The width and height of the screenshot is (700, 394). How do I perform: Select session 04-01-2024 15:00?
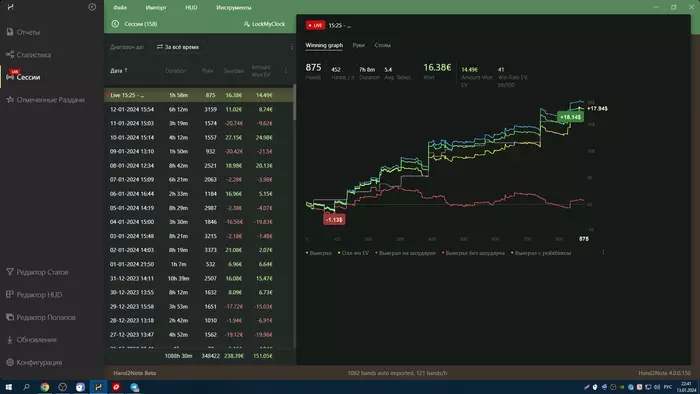(199, 222)
